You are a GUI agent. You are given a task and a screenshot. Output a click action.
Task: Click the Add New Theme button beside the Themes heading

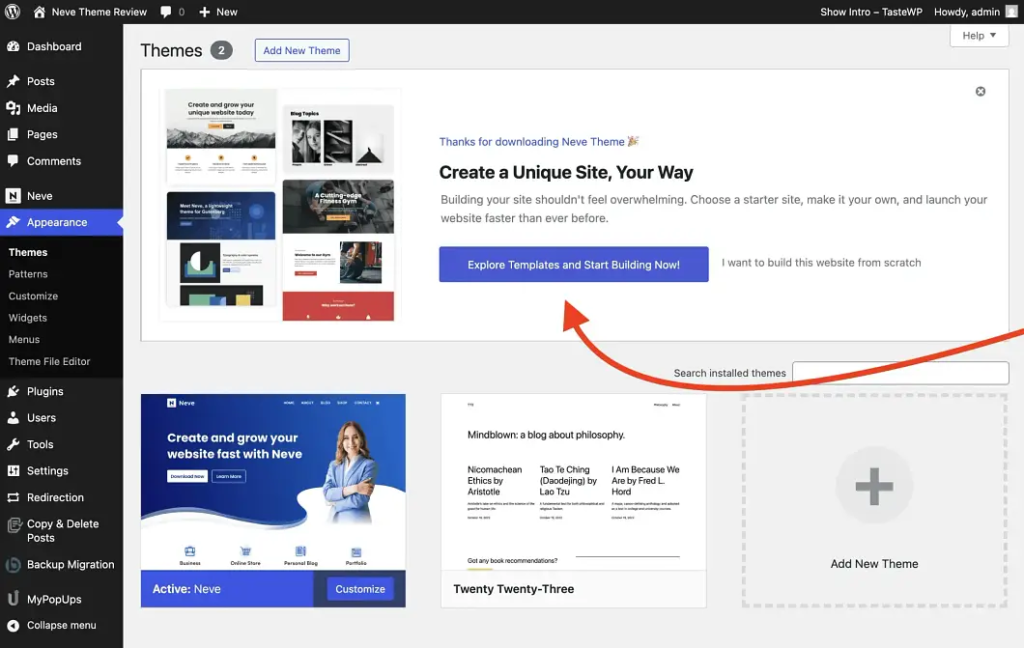[x=302, y=50]
